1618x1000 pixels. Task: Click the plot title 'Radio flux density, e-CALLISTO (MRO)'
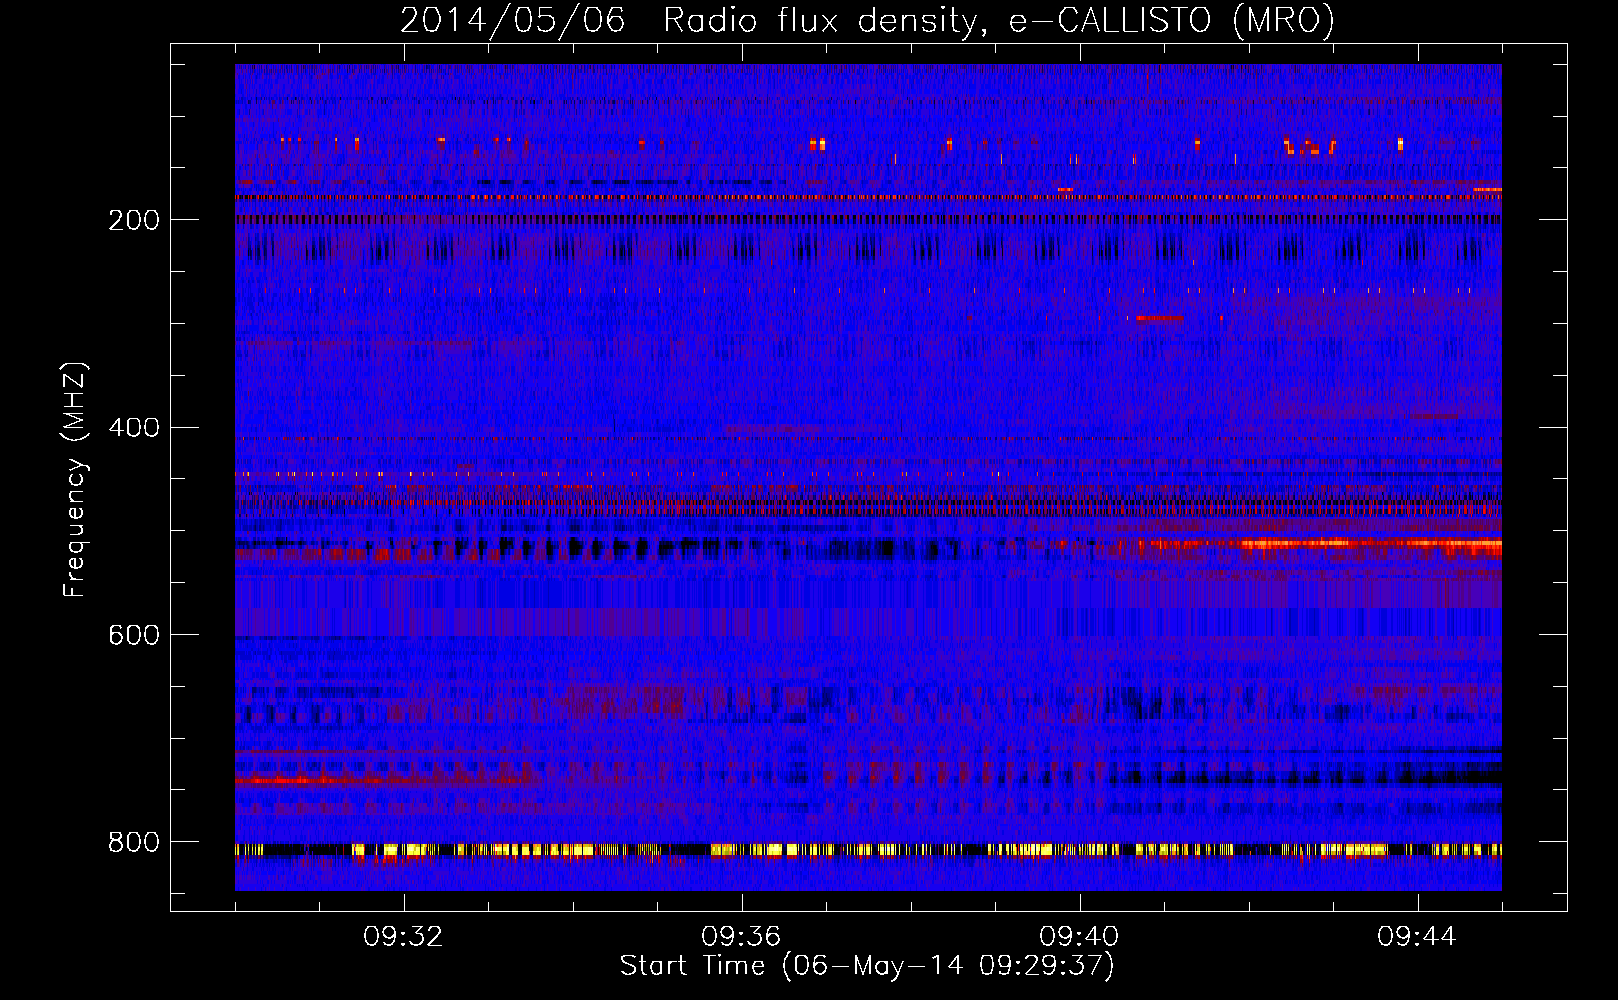point(999,20)
